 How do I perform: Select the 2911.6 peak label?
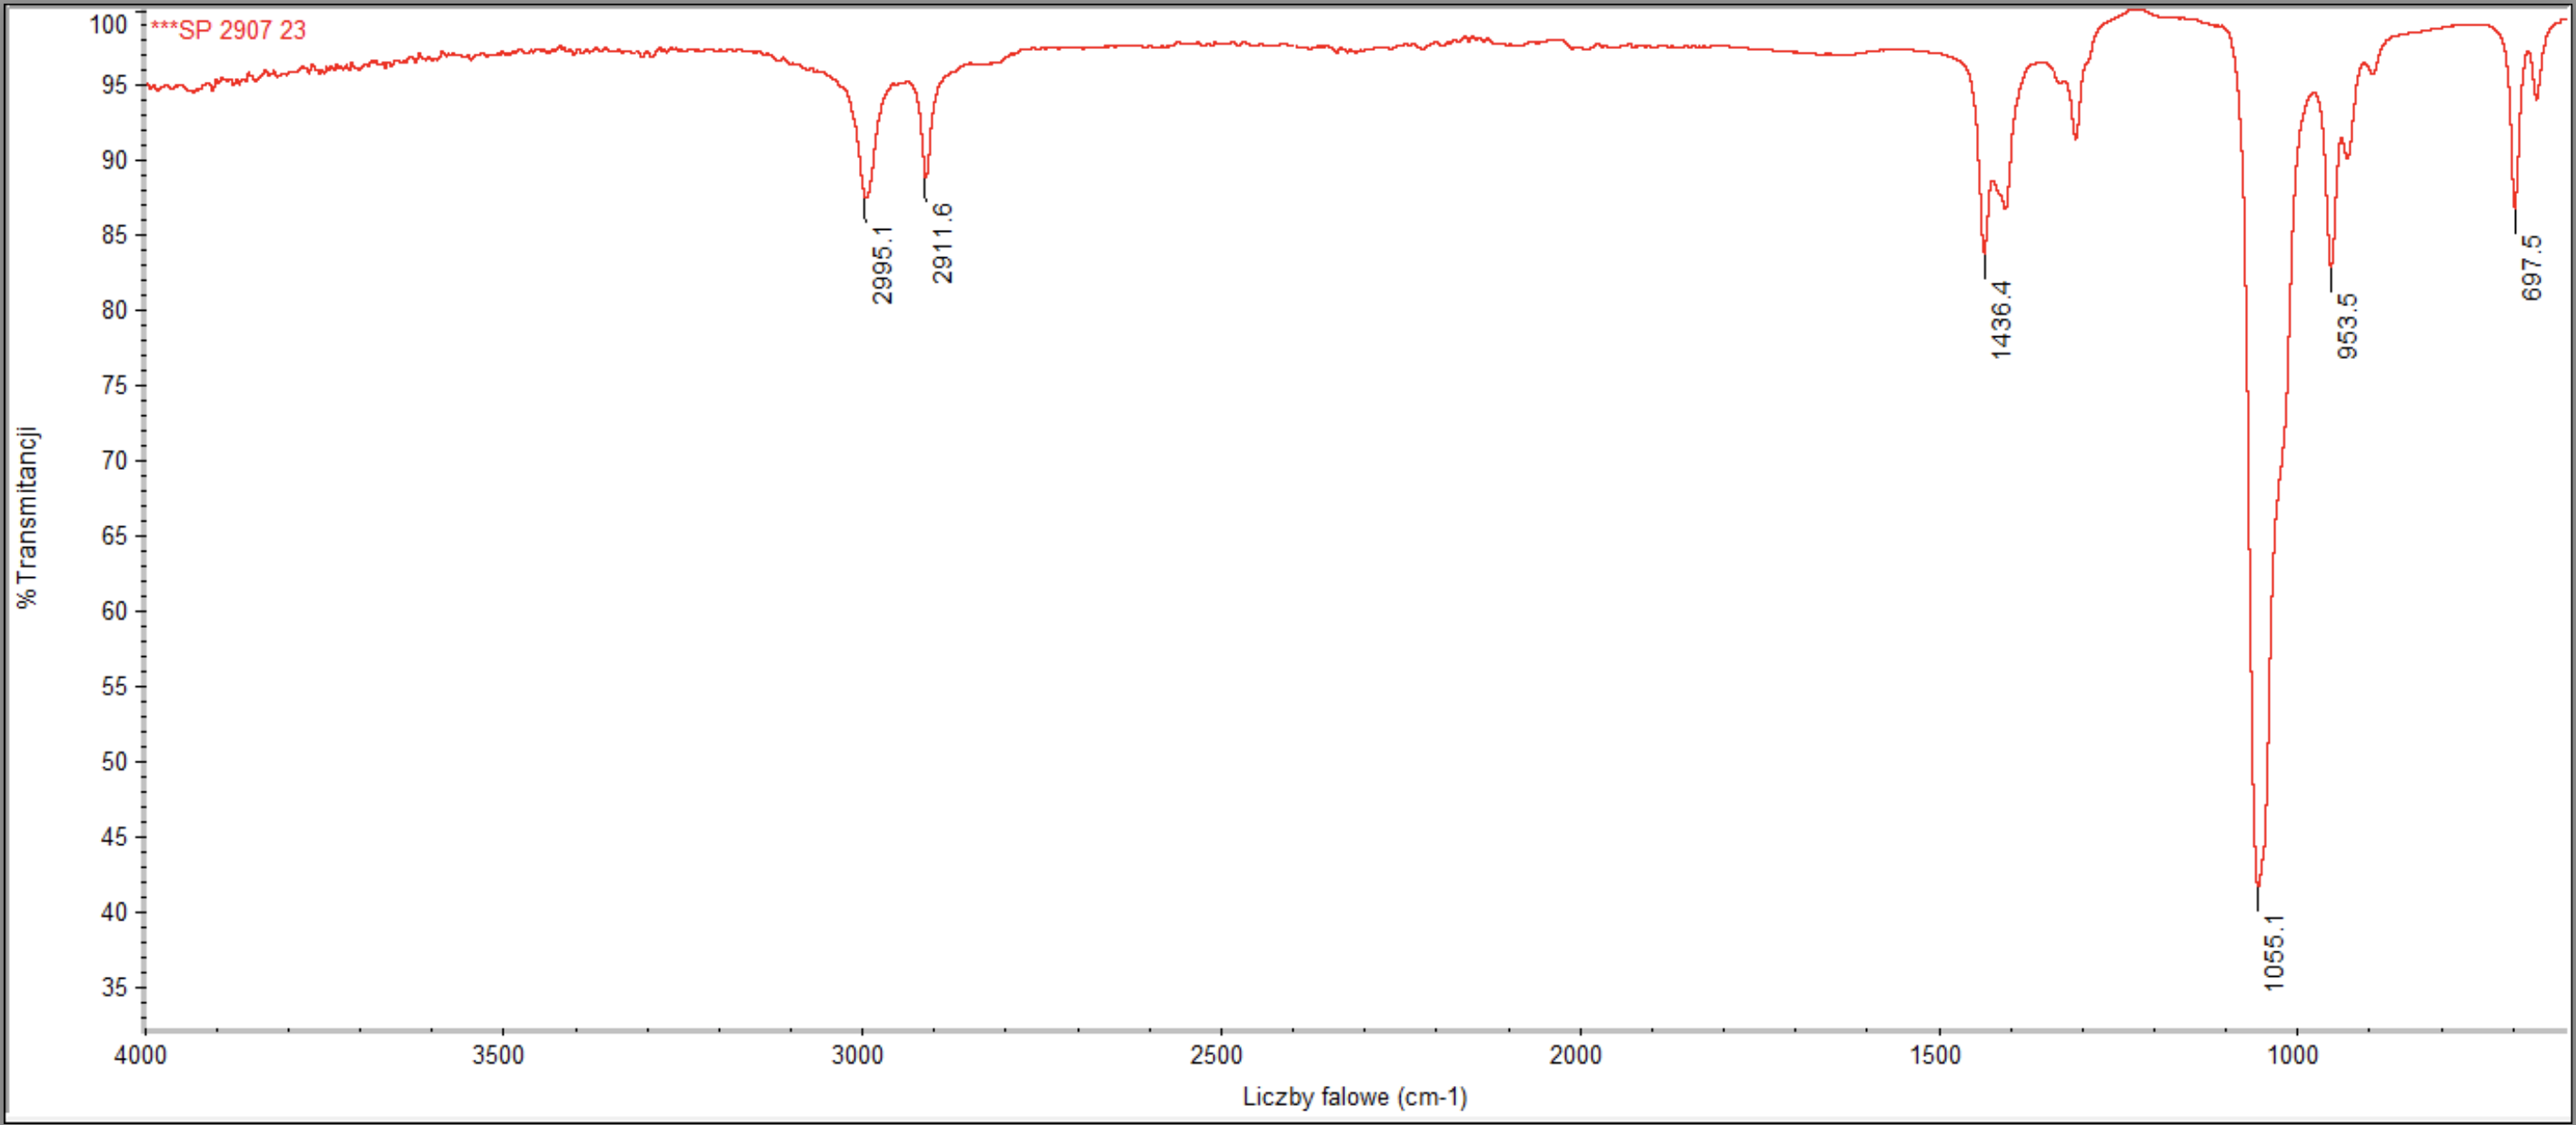tap(942, 243)
